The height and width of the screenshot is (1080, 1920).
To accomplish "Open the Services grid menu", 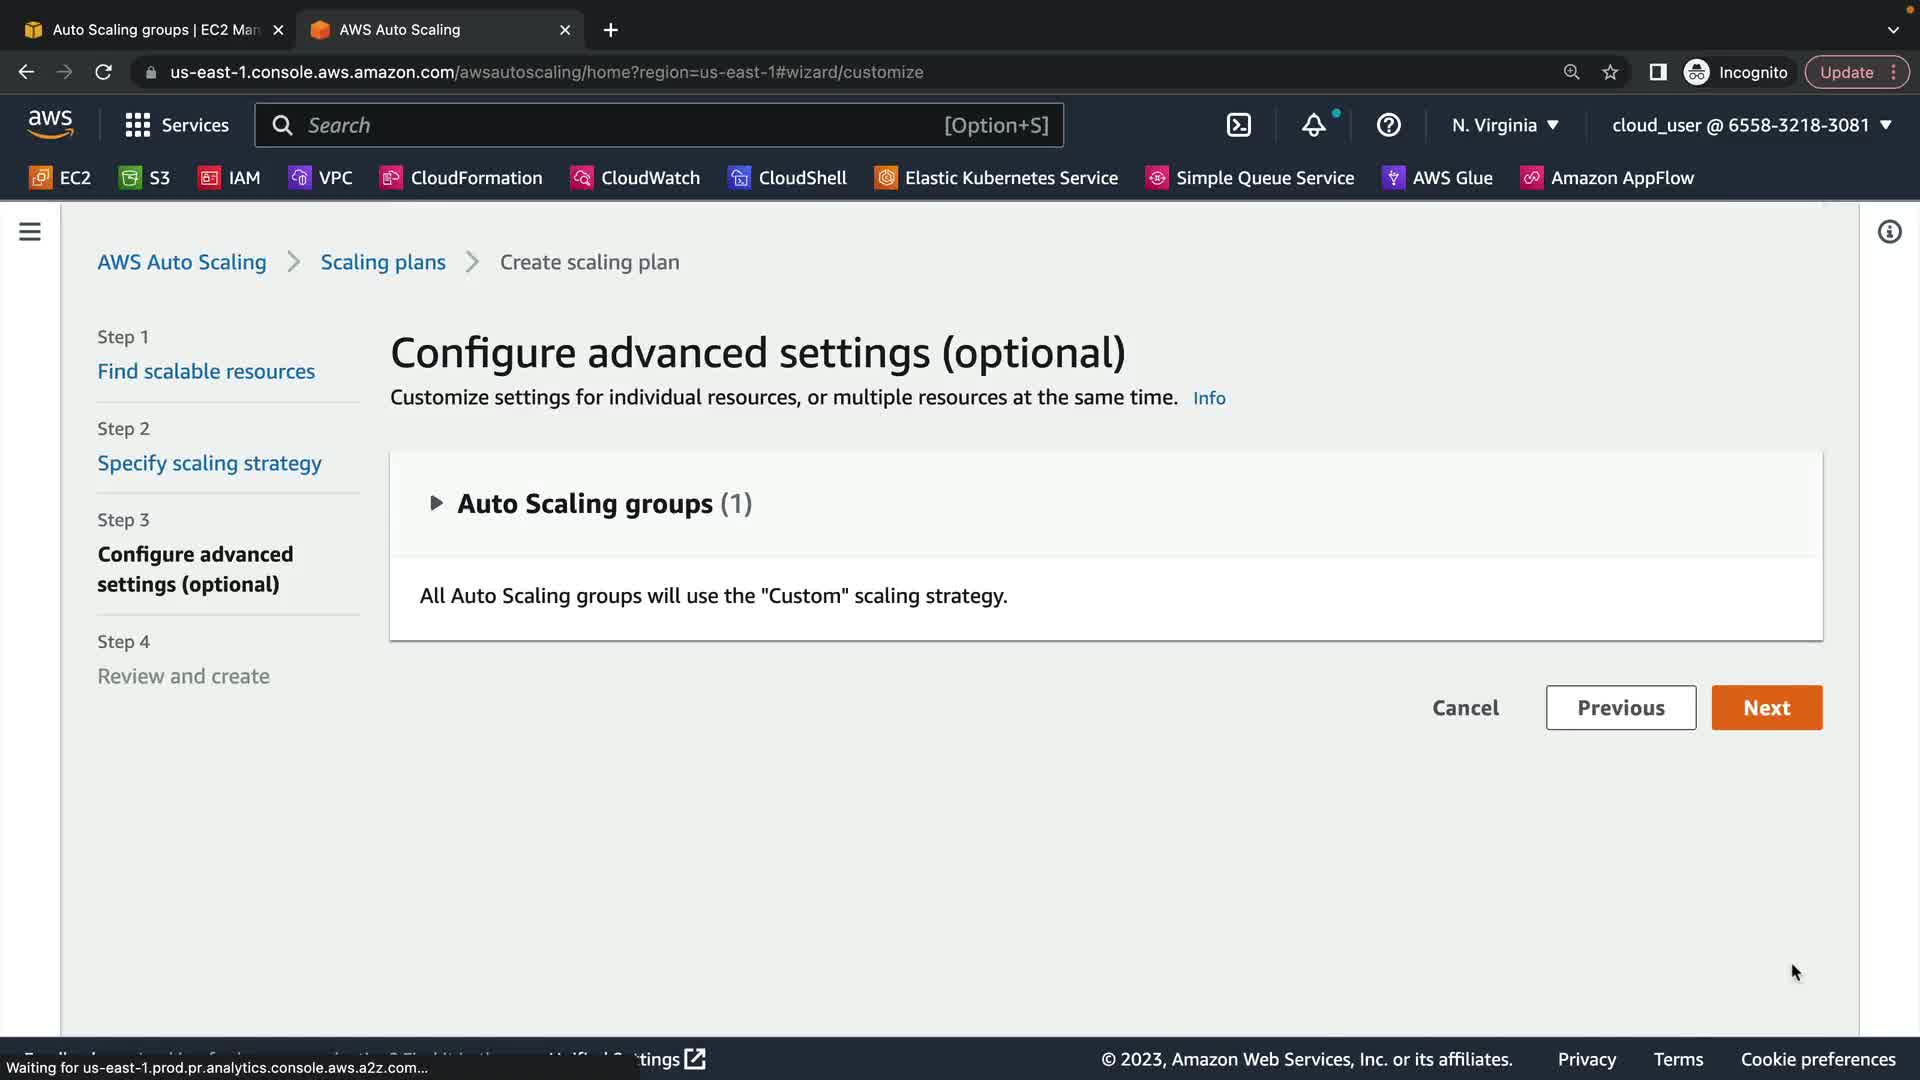I will [177, 125].
